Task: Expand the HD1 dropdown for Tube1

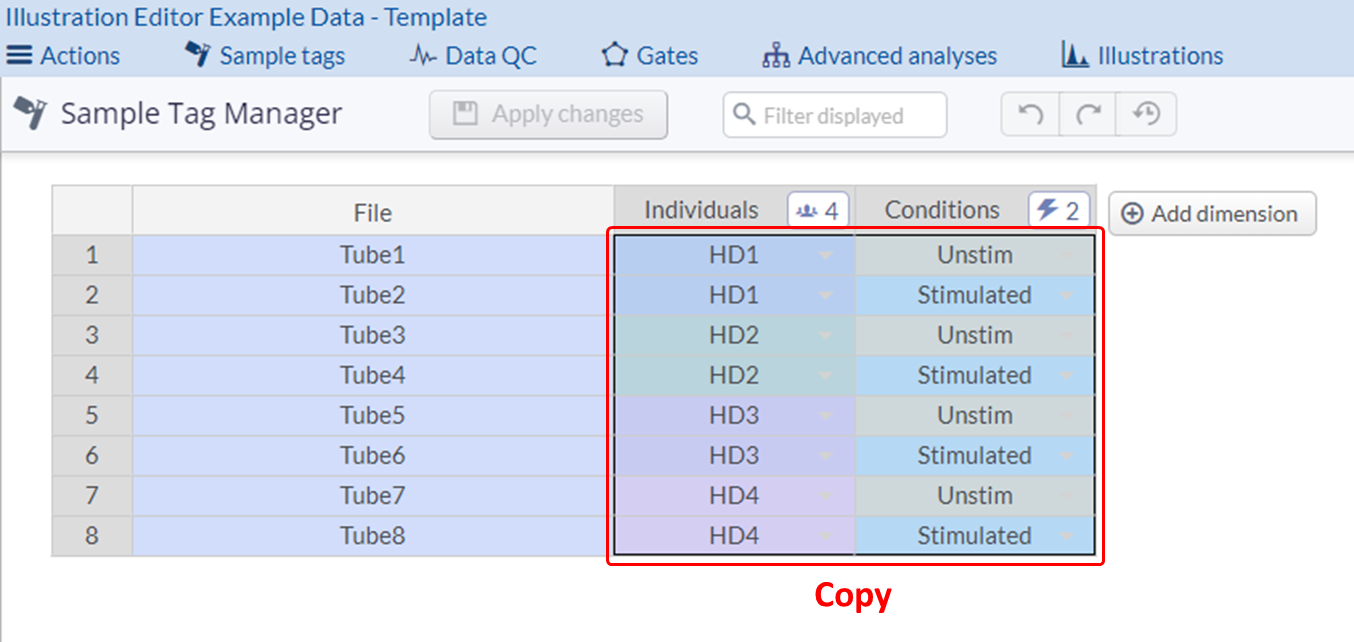Action: coord(825,256)
